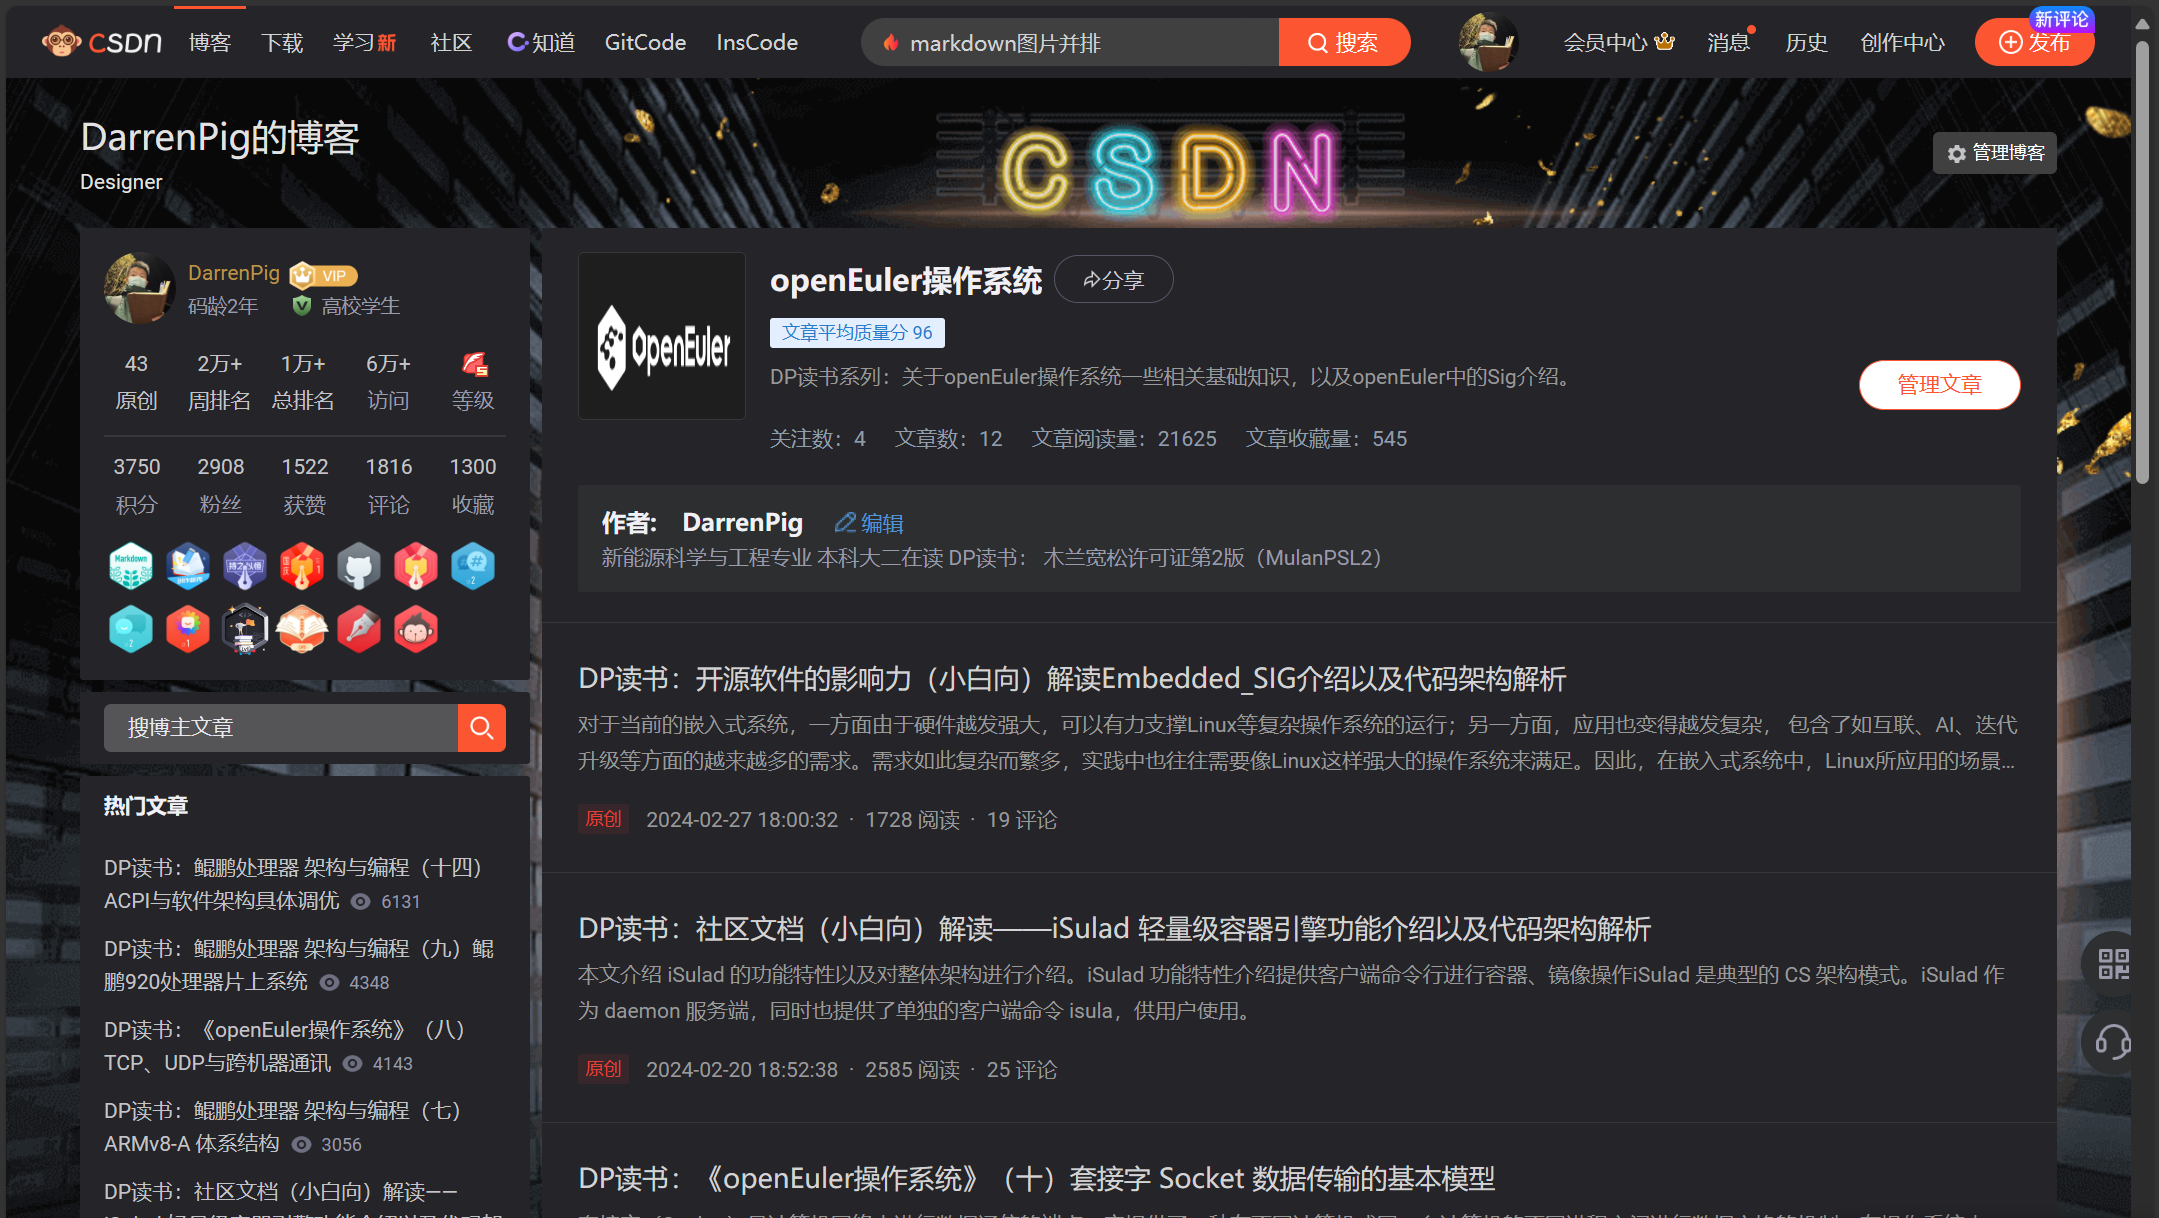This screenshot has width=2159, height=1218.
Task: Click the search magnifier in the blog search box
Action: pos(481,727)
